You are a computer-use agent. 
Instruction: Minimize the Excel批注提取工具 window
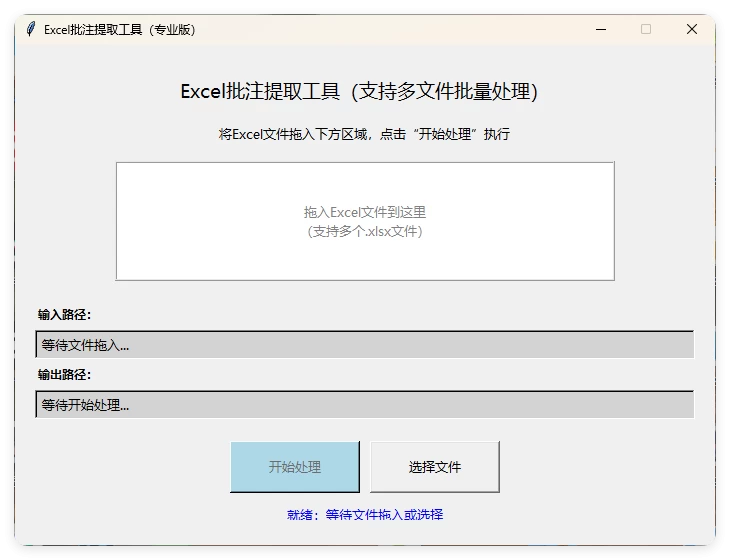coord(601,29)
